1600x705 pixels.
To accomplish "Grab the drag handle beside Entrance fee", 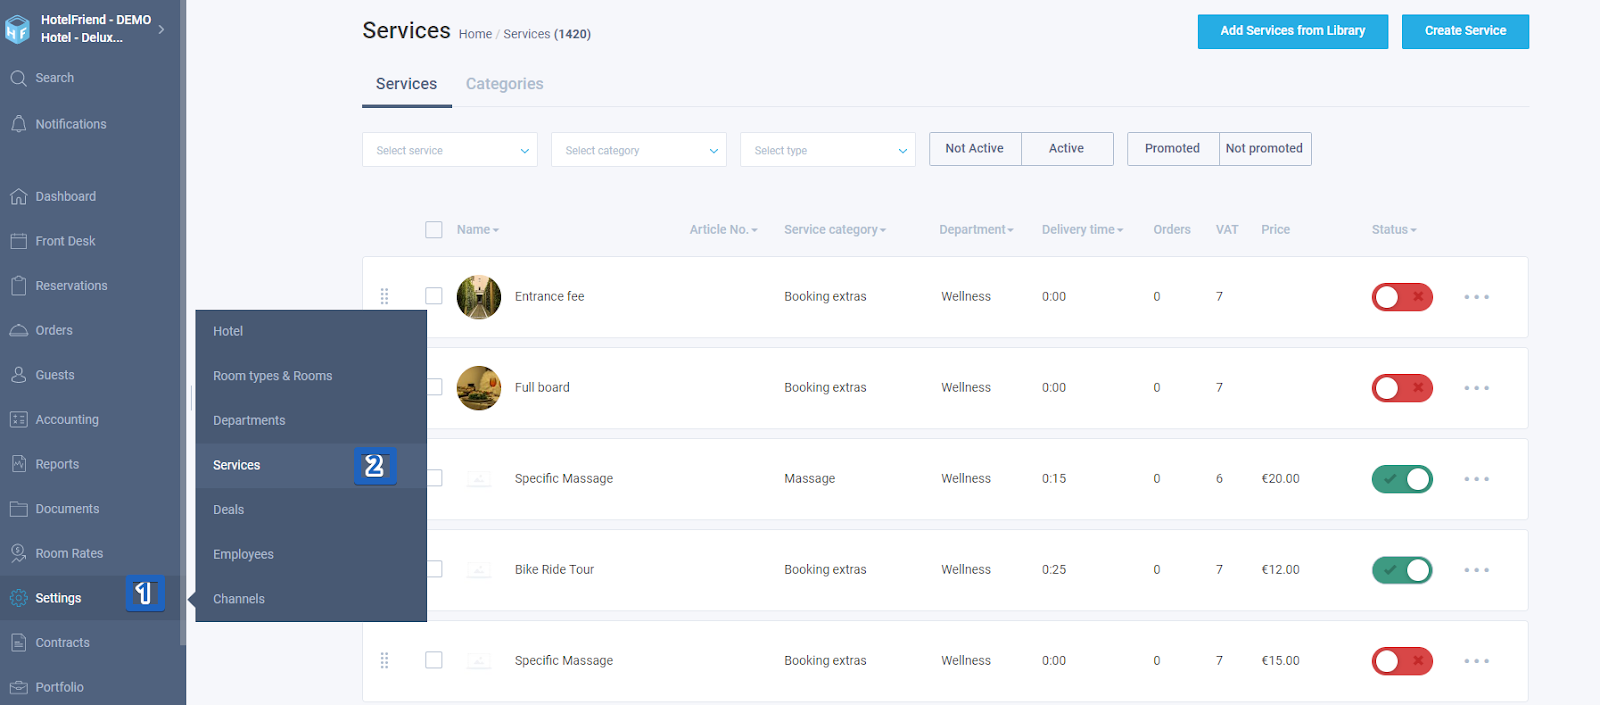I will click(x=384, y=296).
